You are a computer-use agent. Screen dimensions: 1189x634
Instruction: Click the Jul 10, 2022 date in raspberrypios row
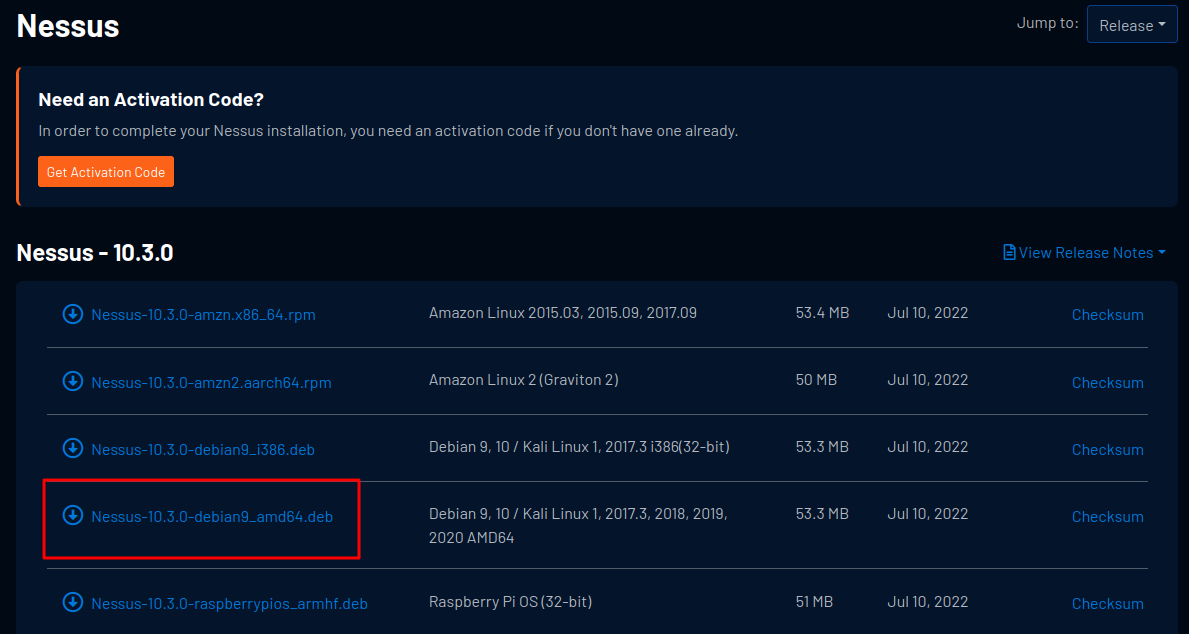point(927,602)
